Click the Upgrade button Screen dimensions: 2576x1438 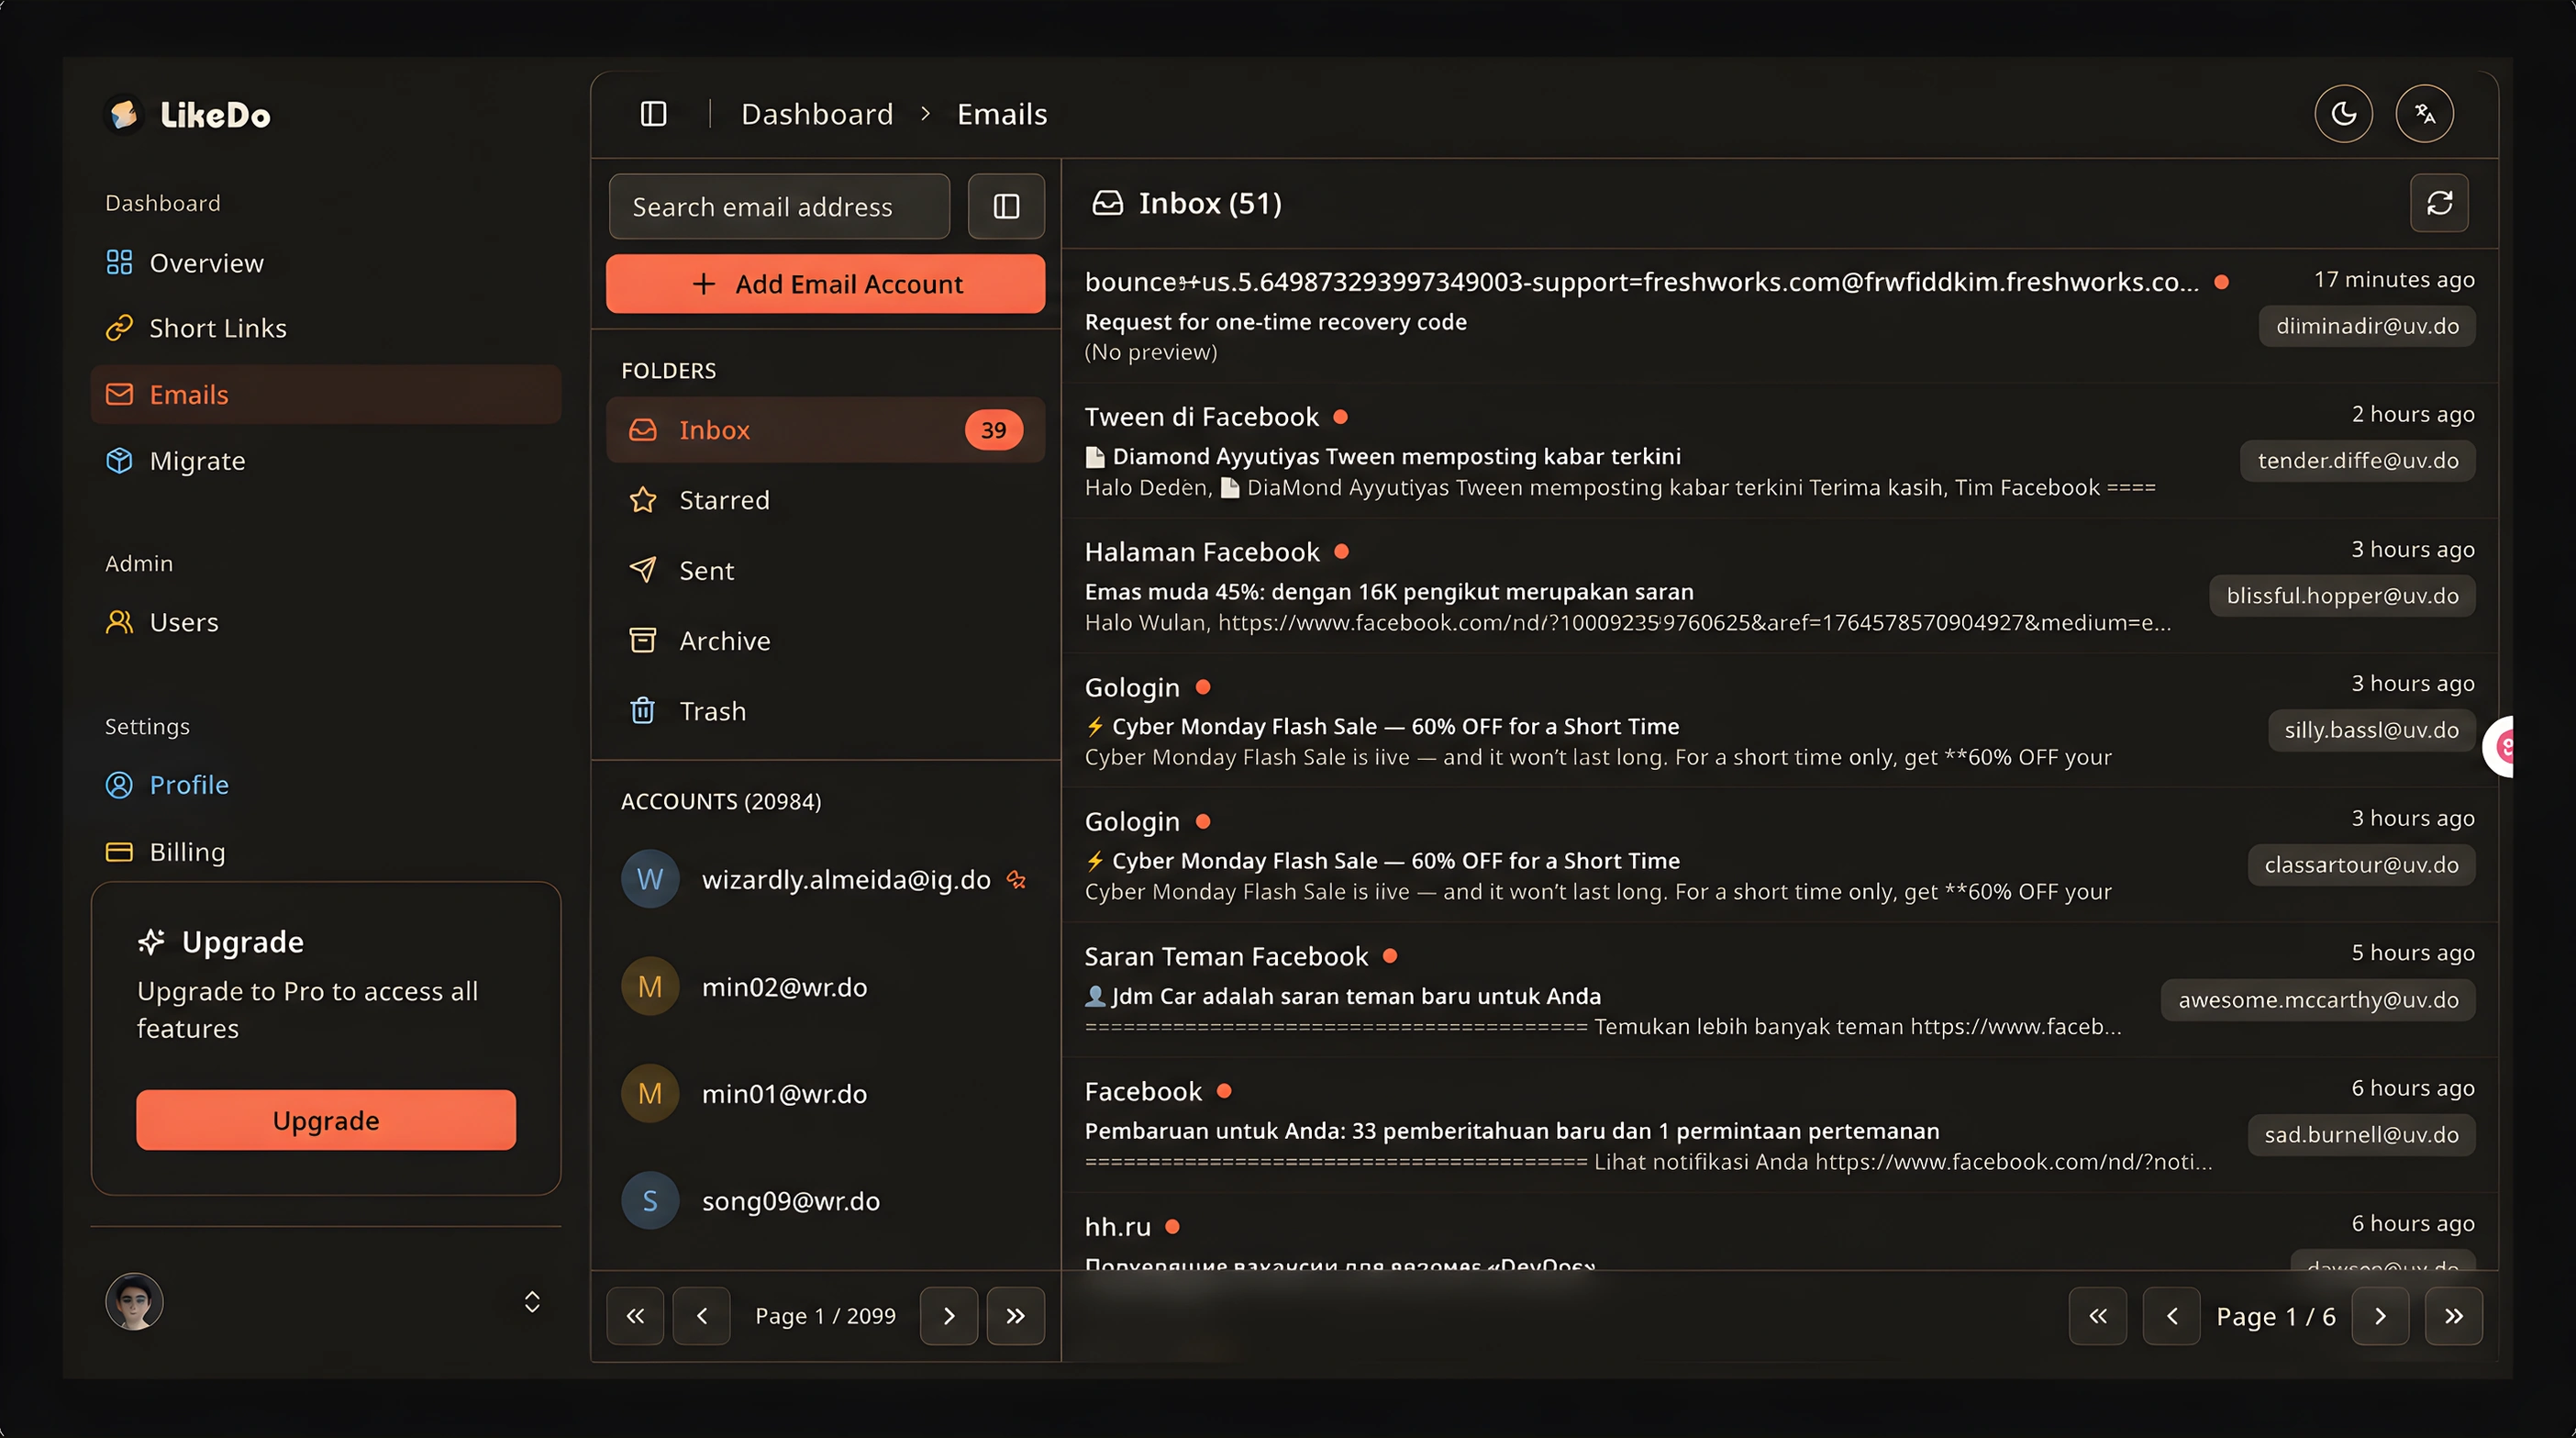pos(326,1120)
